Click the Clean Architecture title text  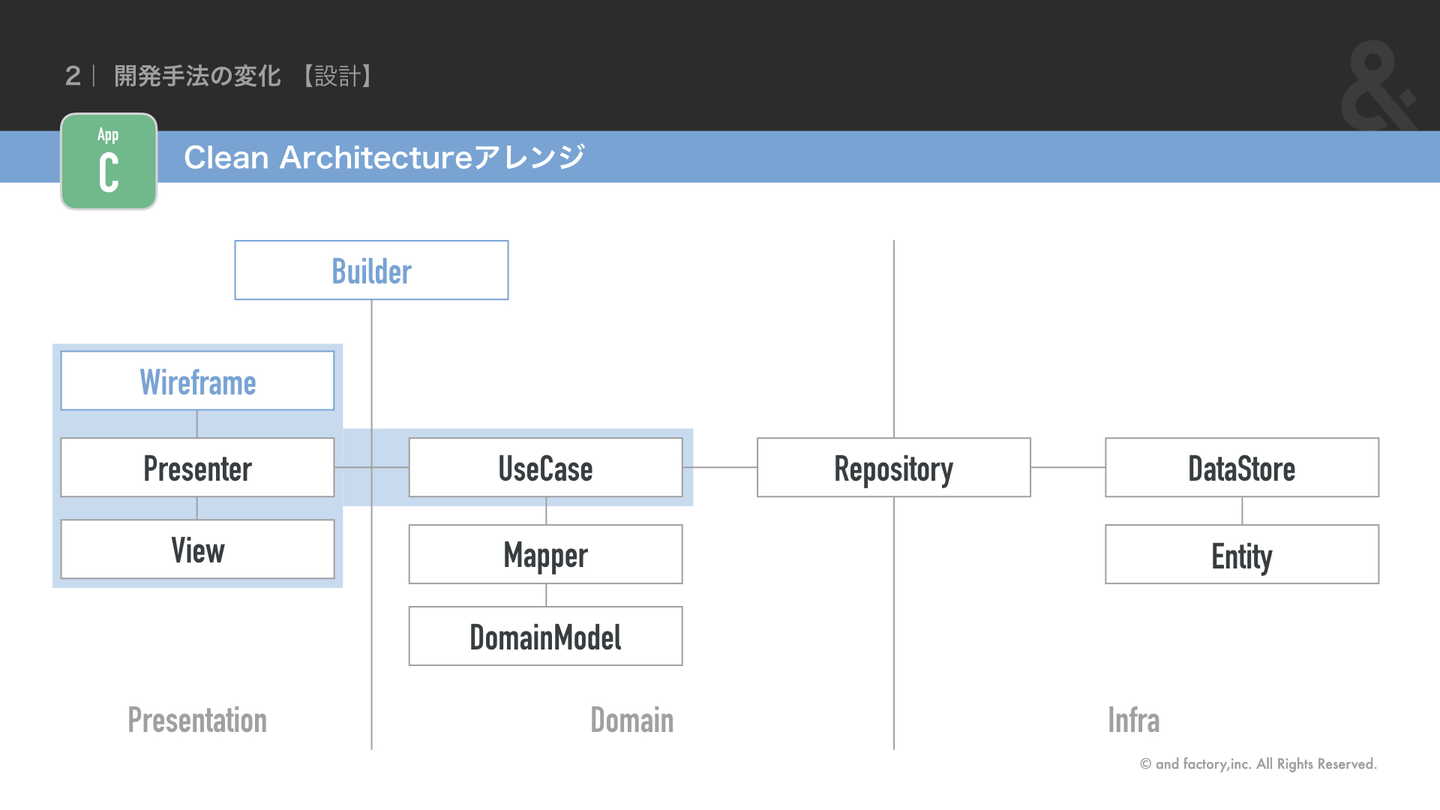pyautogui.click(x=384, y=157)
